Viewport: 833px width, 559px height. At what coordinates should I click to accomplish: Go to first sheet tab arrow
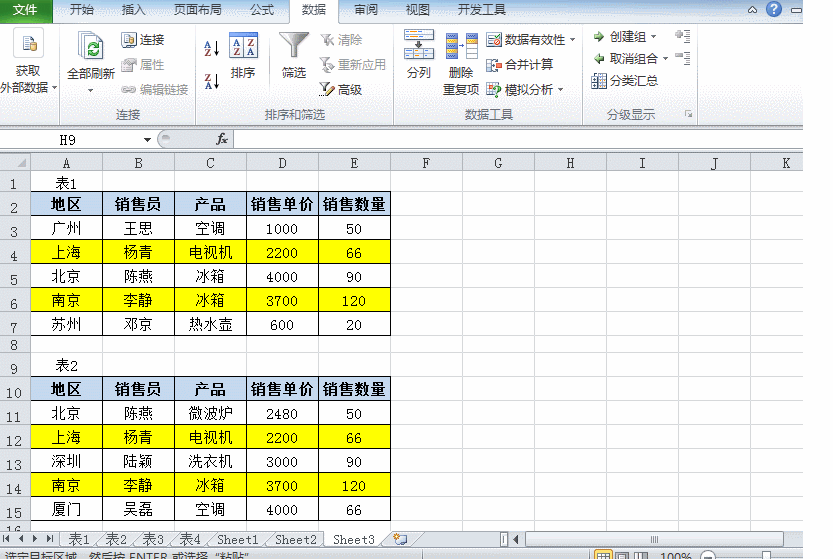(6, 539)
